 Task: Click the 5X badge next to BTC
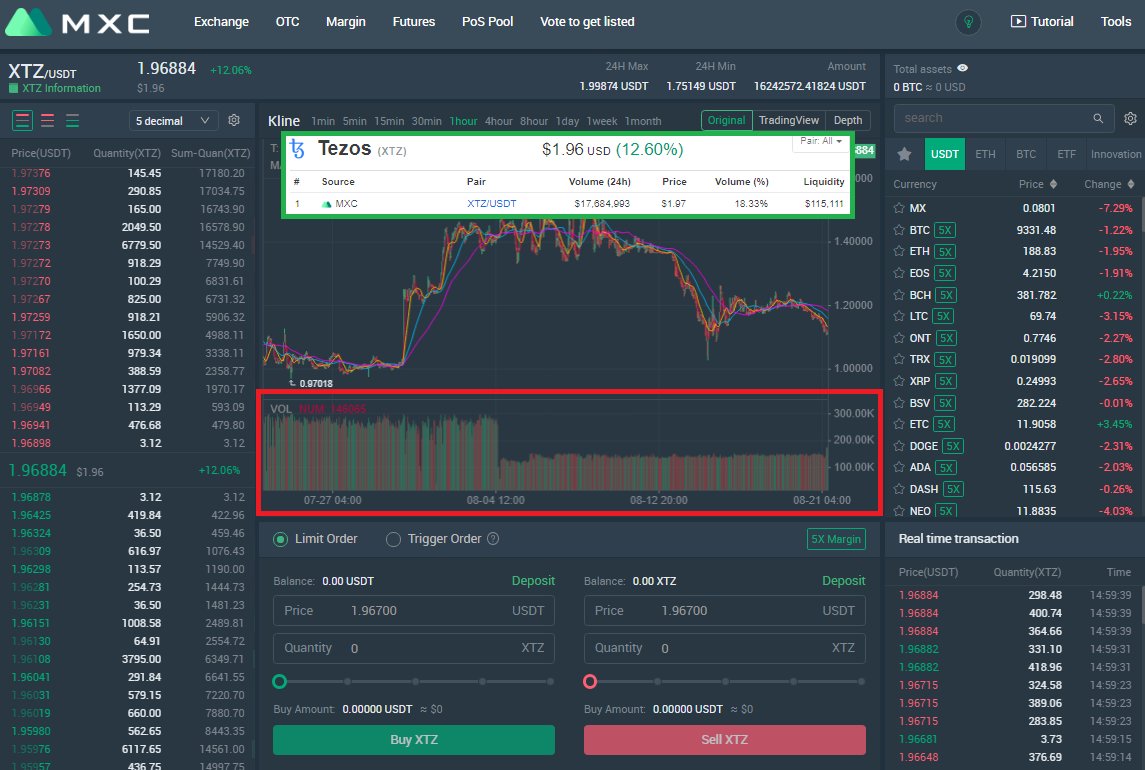(x=945, y=230)
